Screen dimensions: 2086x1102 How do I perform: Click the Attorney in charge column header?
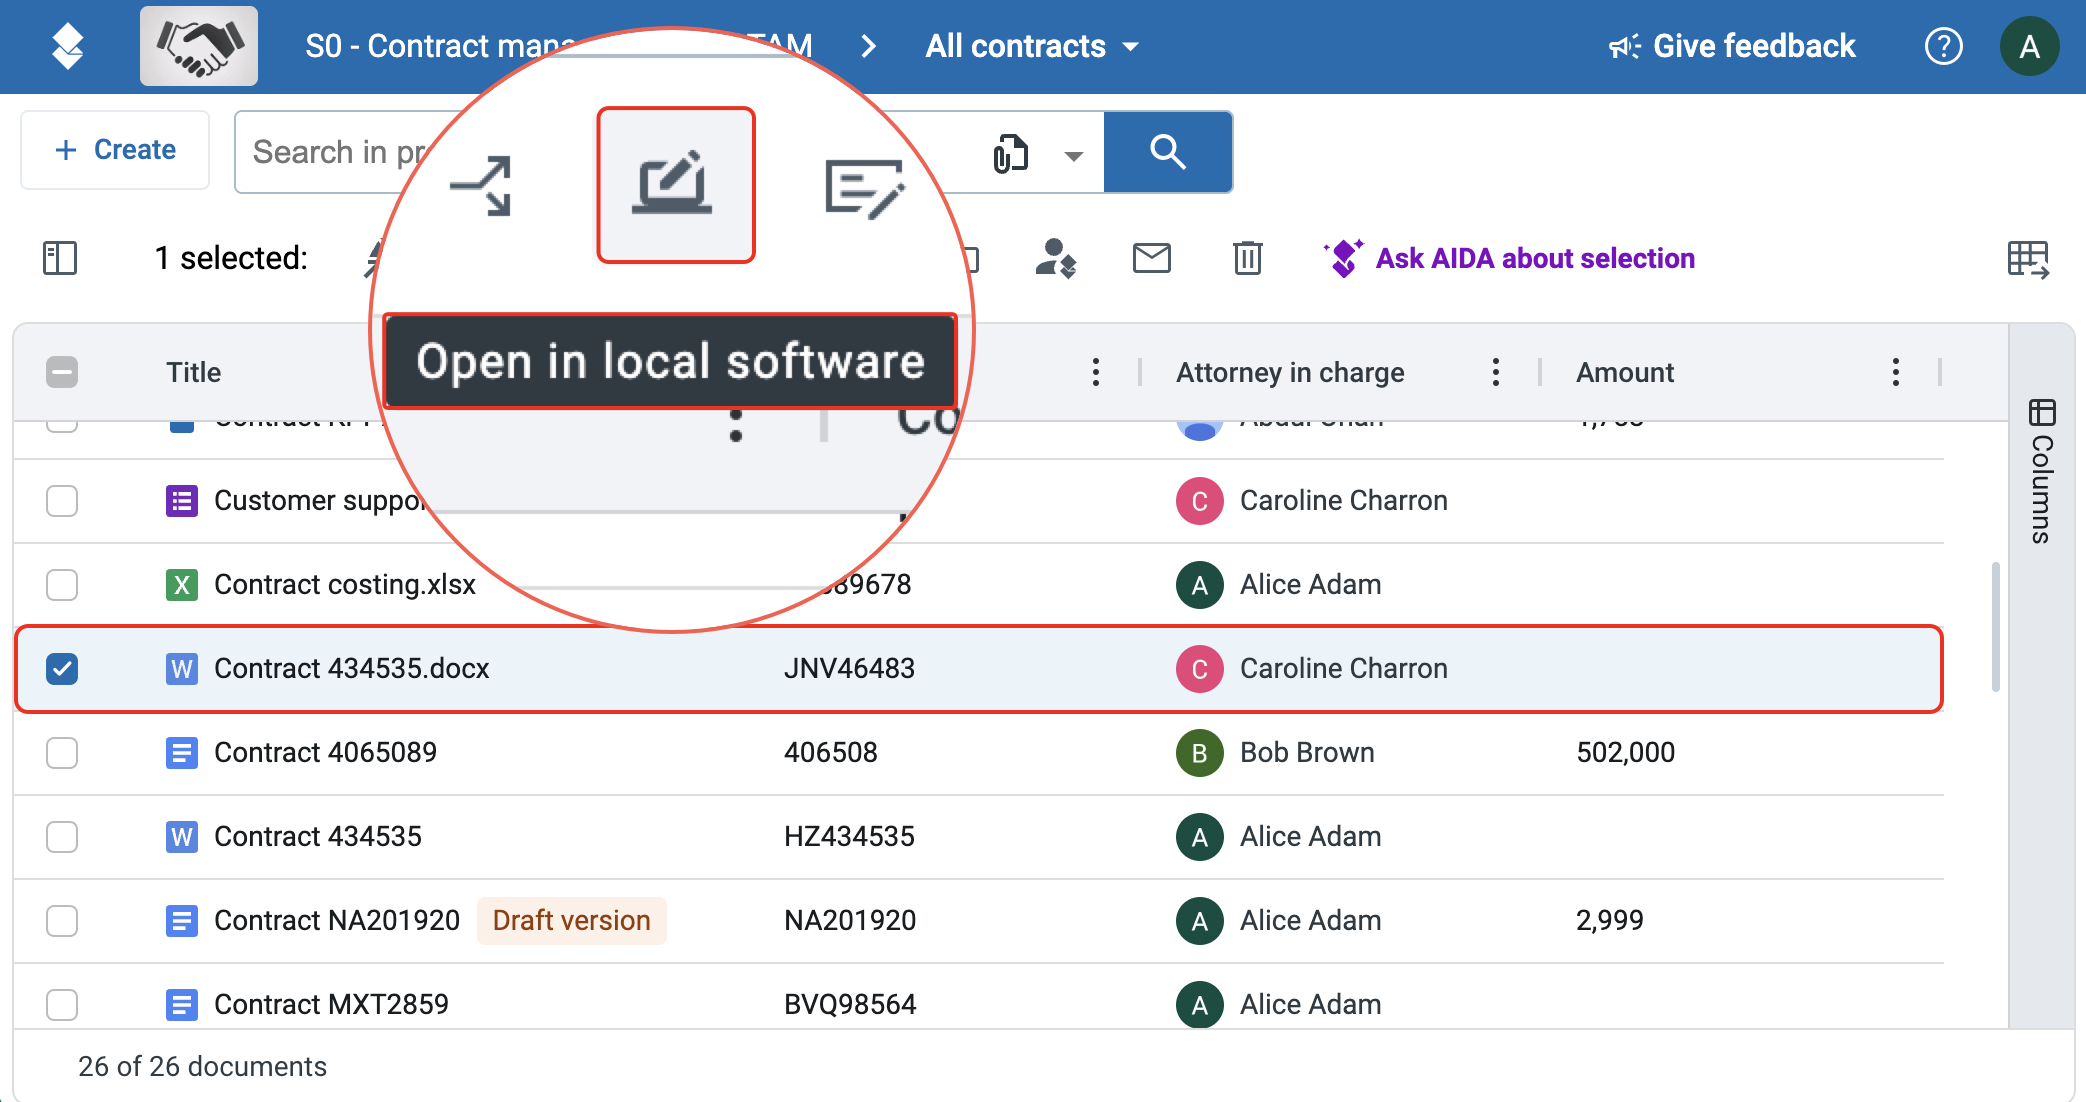point(1290,372)
